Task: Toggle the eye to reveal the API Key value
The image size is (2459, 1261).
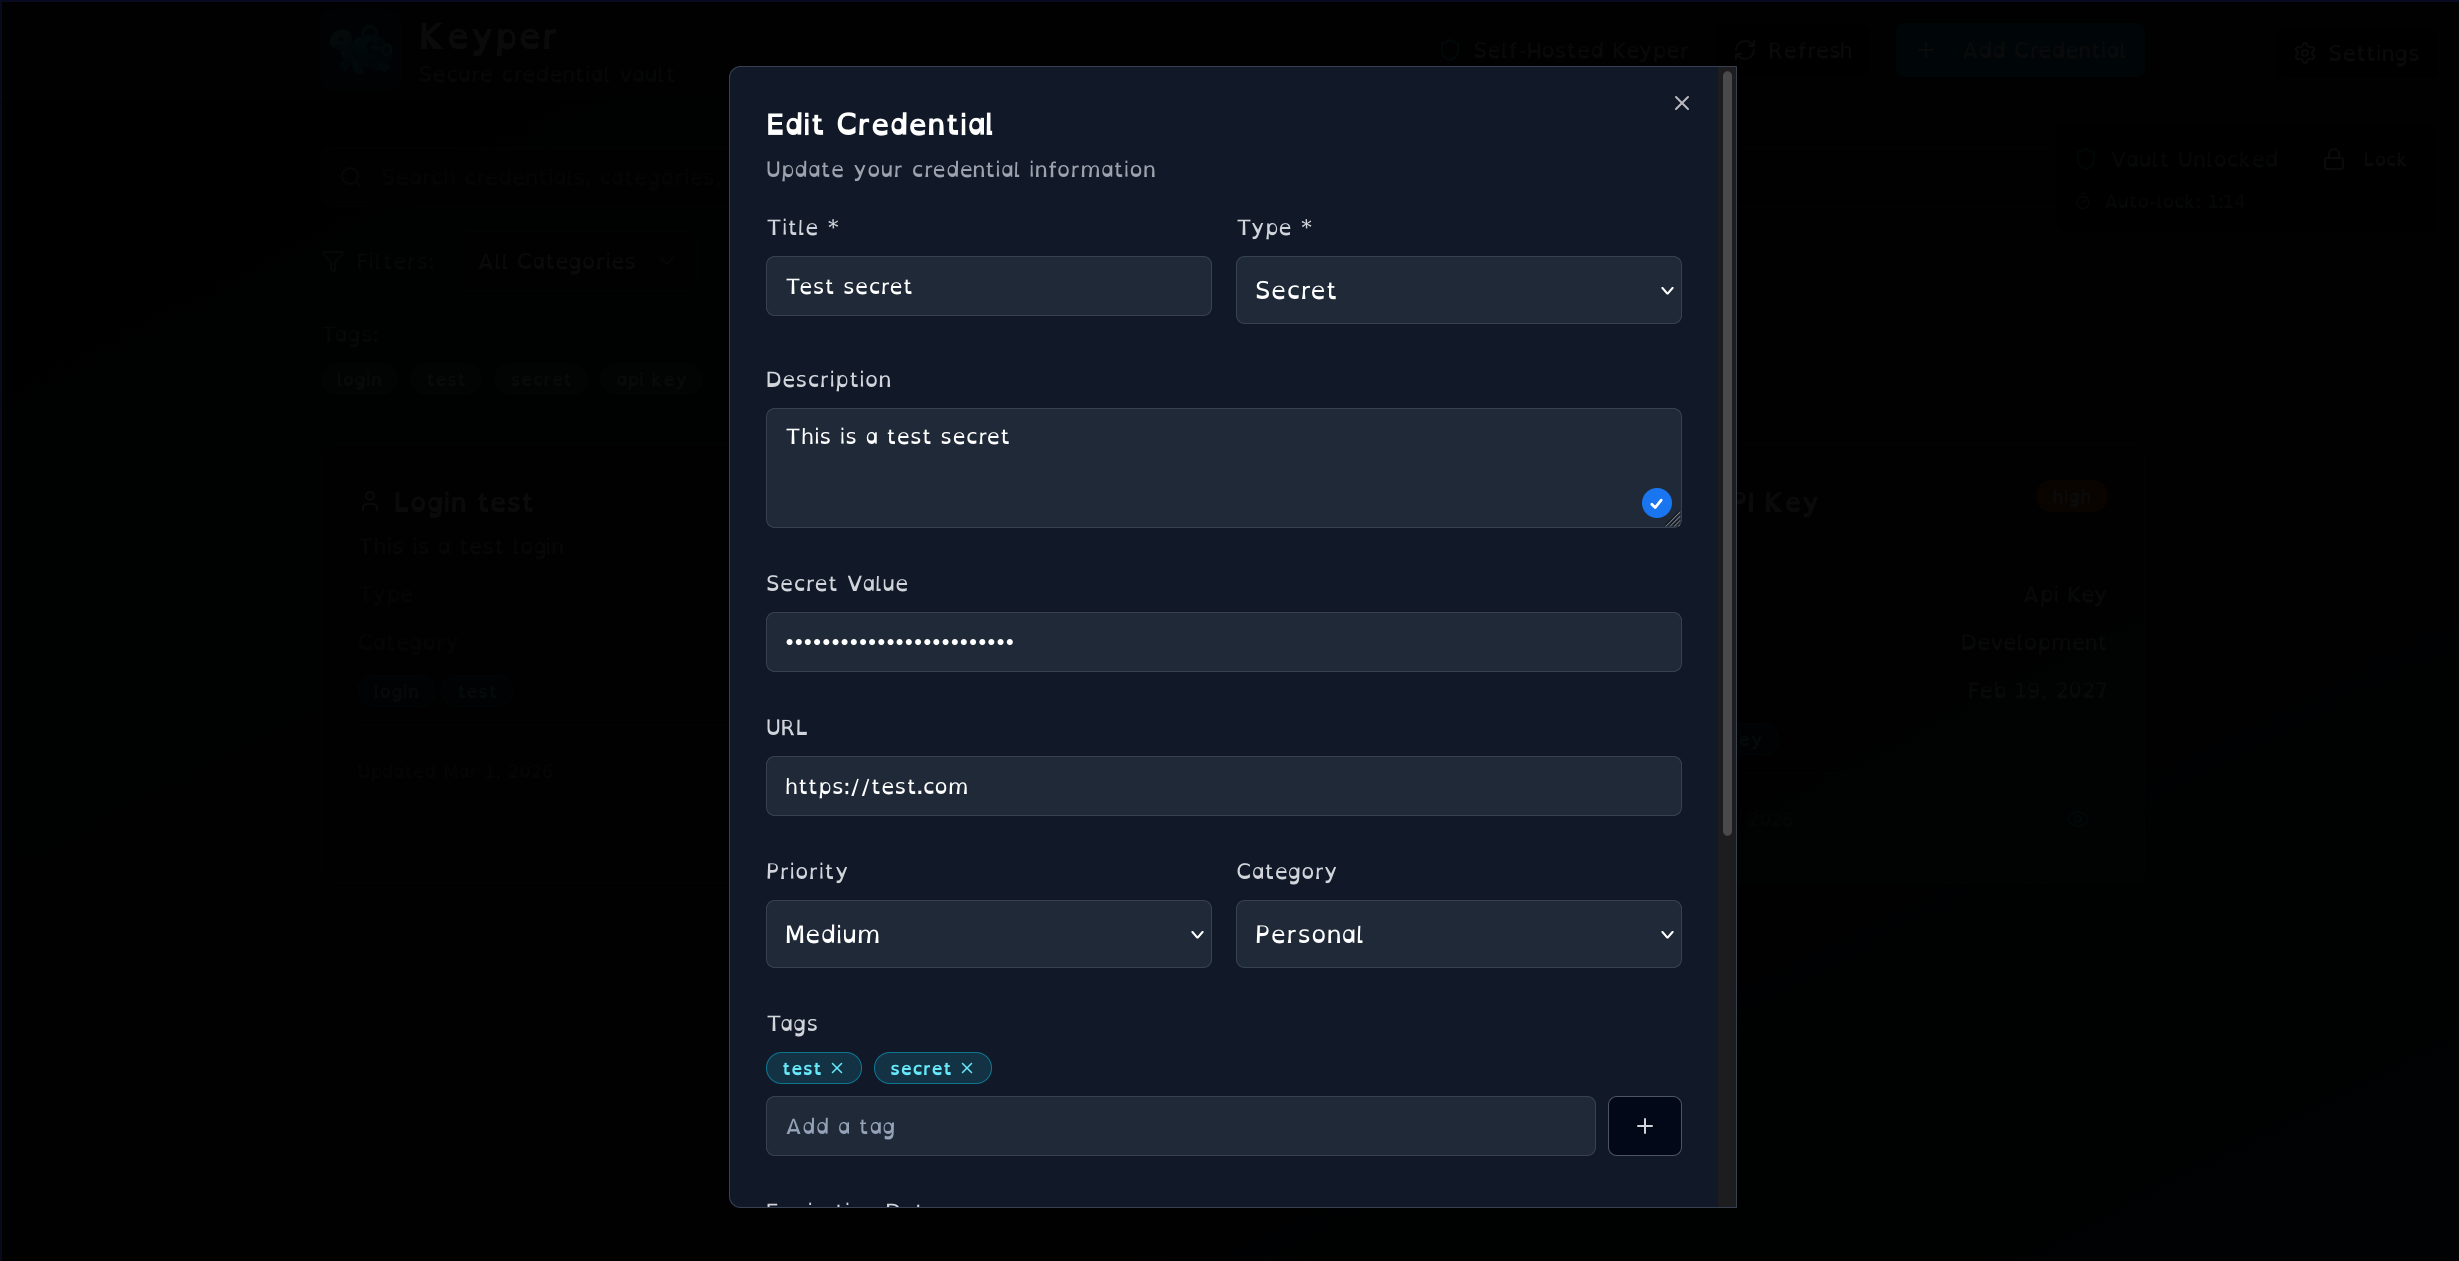Action: [x=2078, y=820]
